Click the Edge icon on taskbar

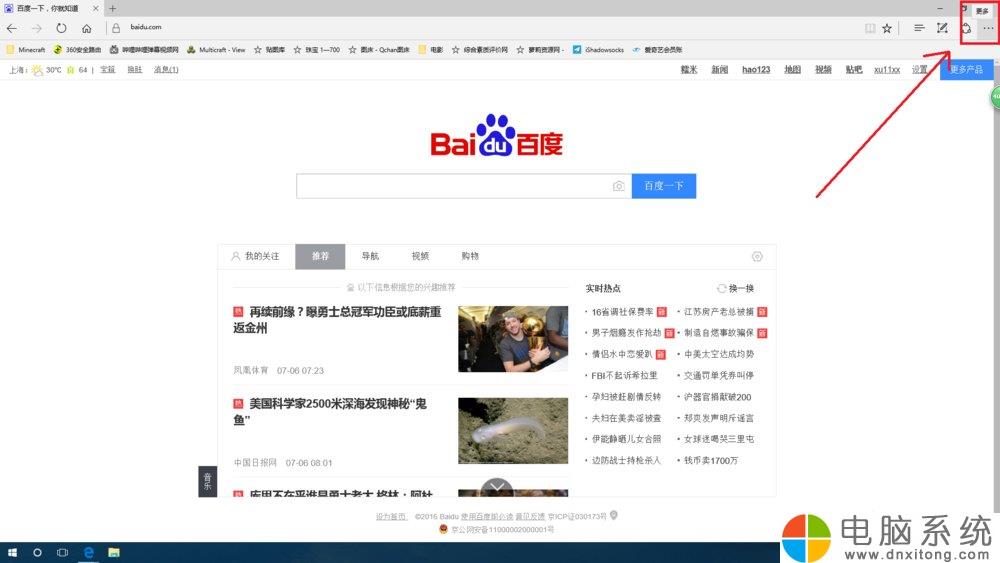[89, 553]
